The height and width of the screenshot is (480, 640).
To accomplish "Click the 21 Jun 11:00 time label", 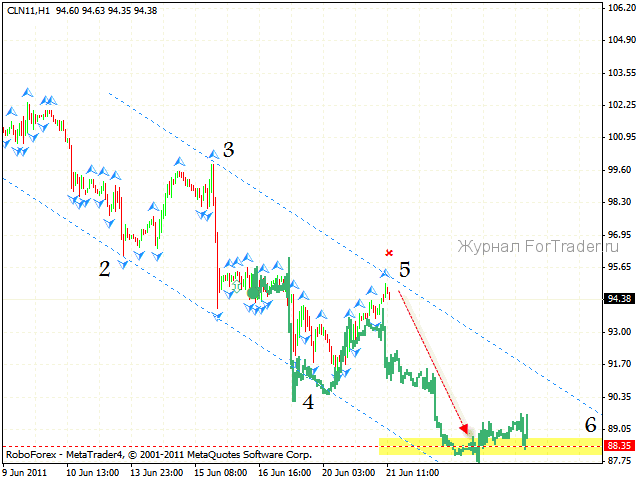I will [x=413, y=473].
